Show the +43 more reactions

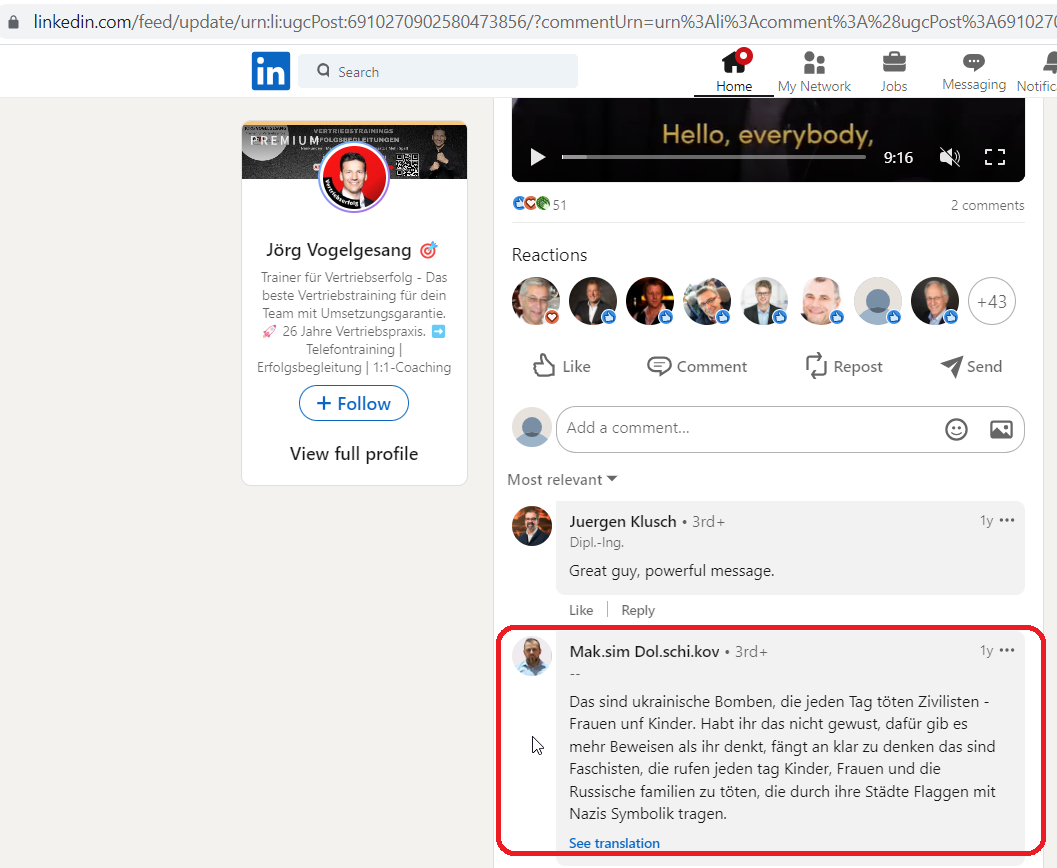[x=992, y=301]
